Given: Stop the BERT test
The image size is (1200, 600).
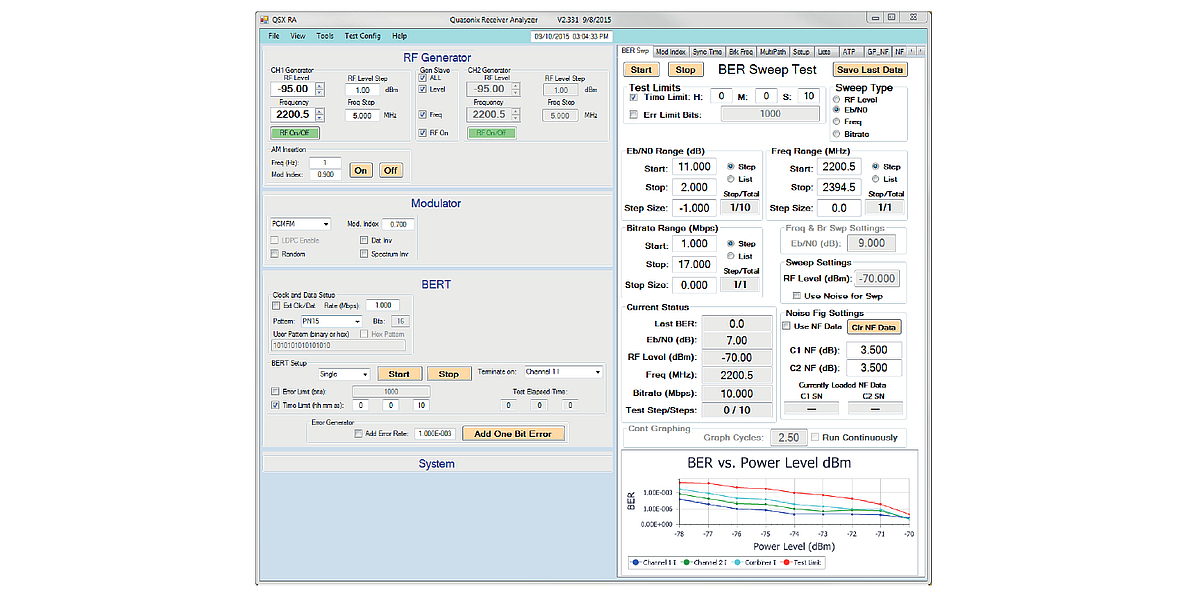Looking at the screenshot, I should (449, 374).
